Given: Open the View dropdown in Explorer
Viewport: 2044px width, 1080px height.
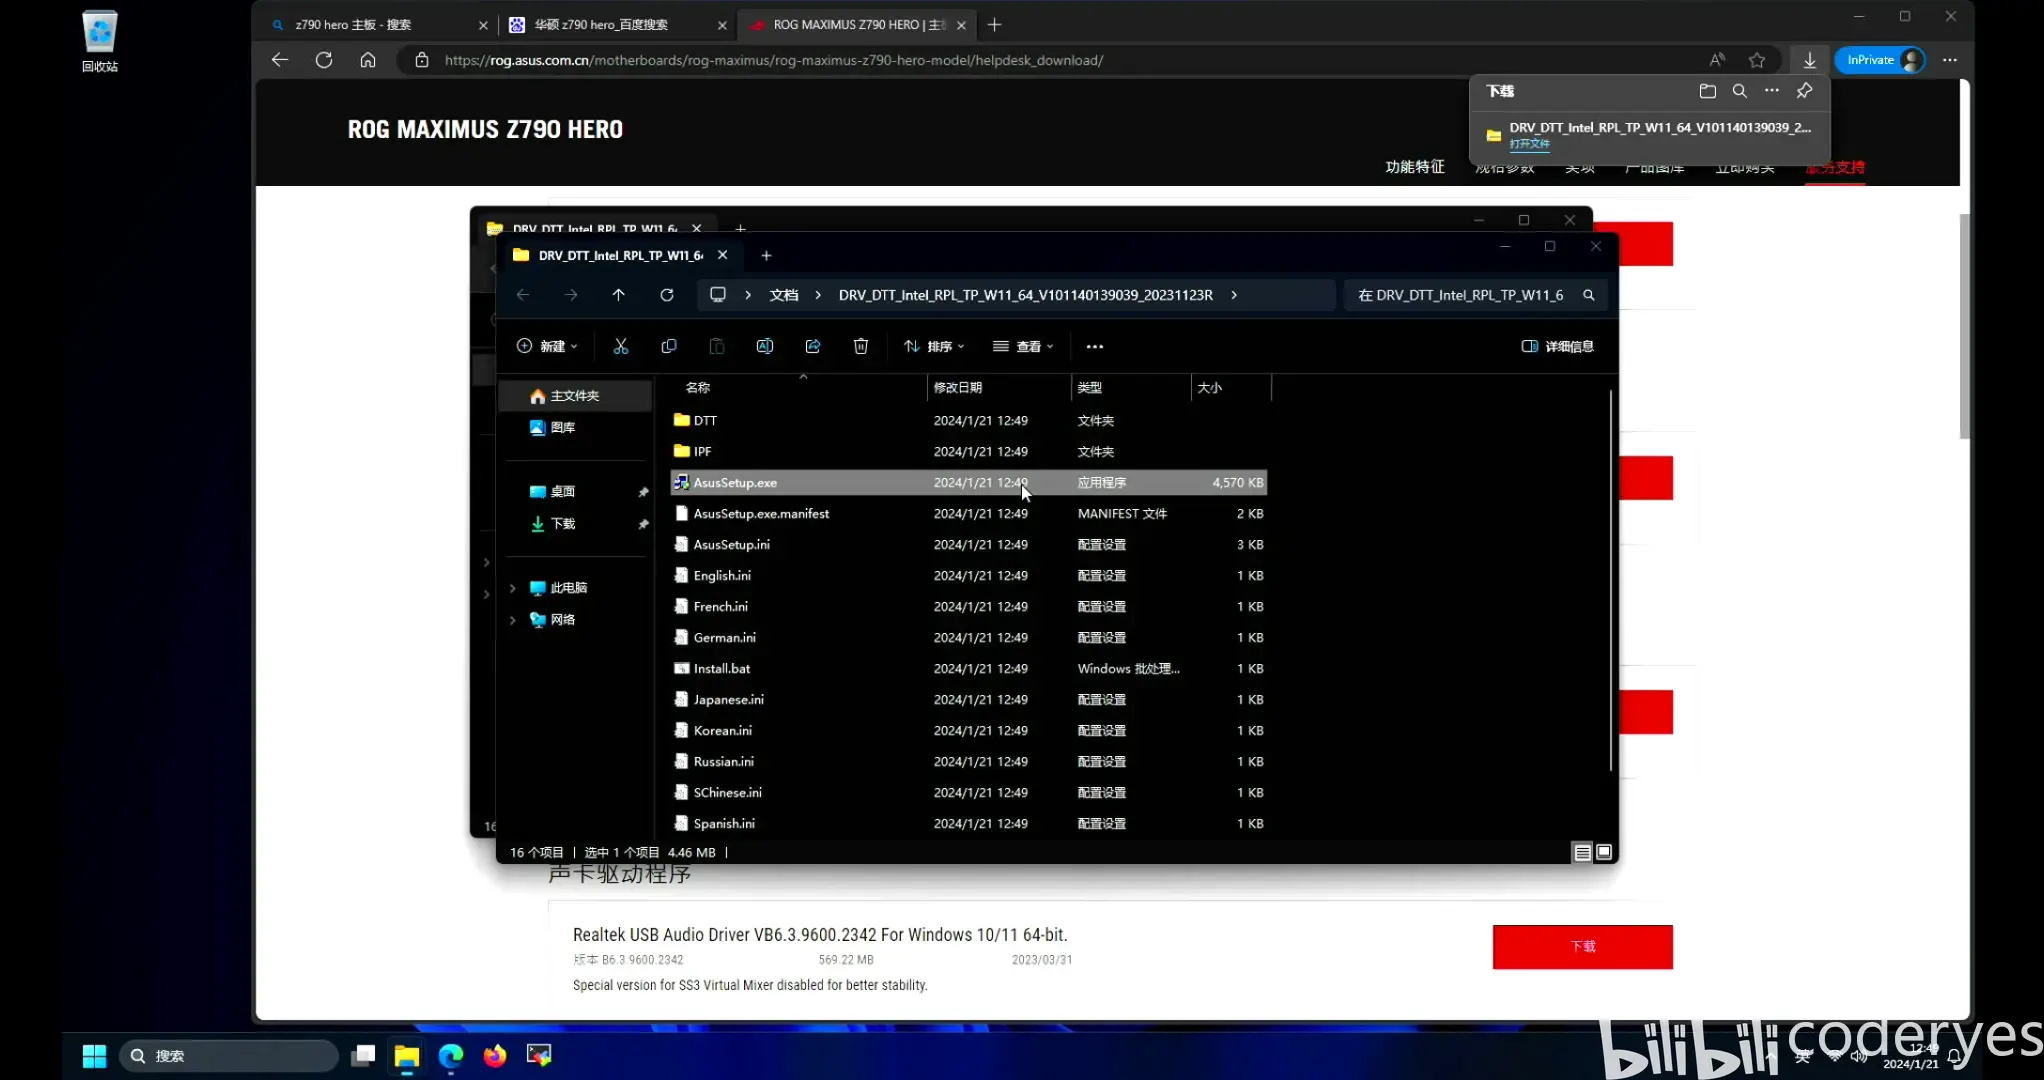Looking at the screenshot, I should click(1023, 346).
